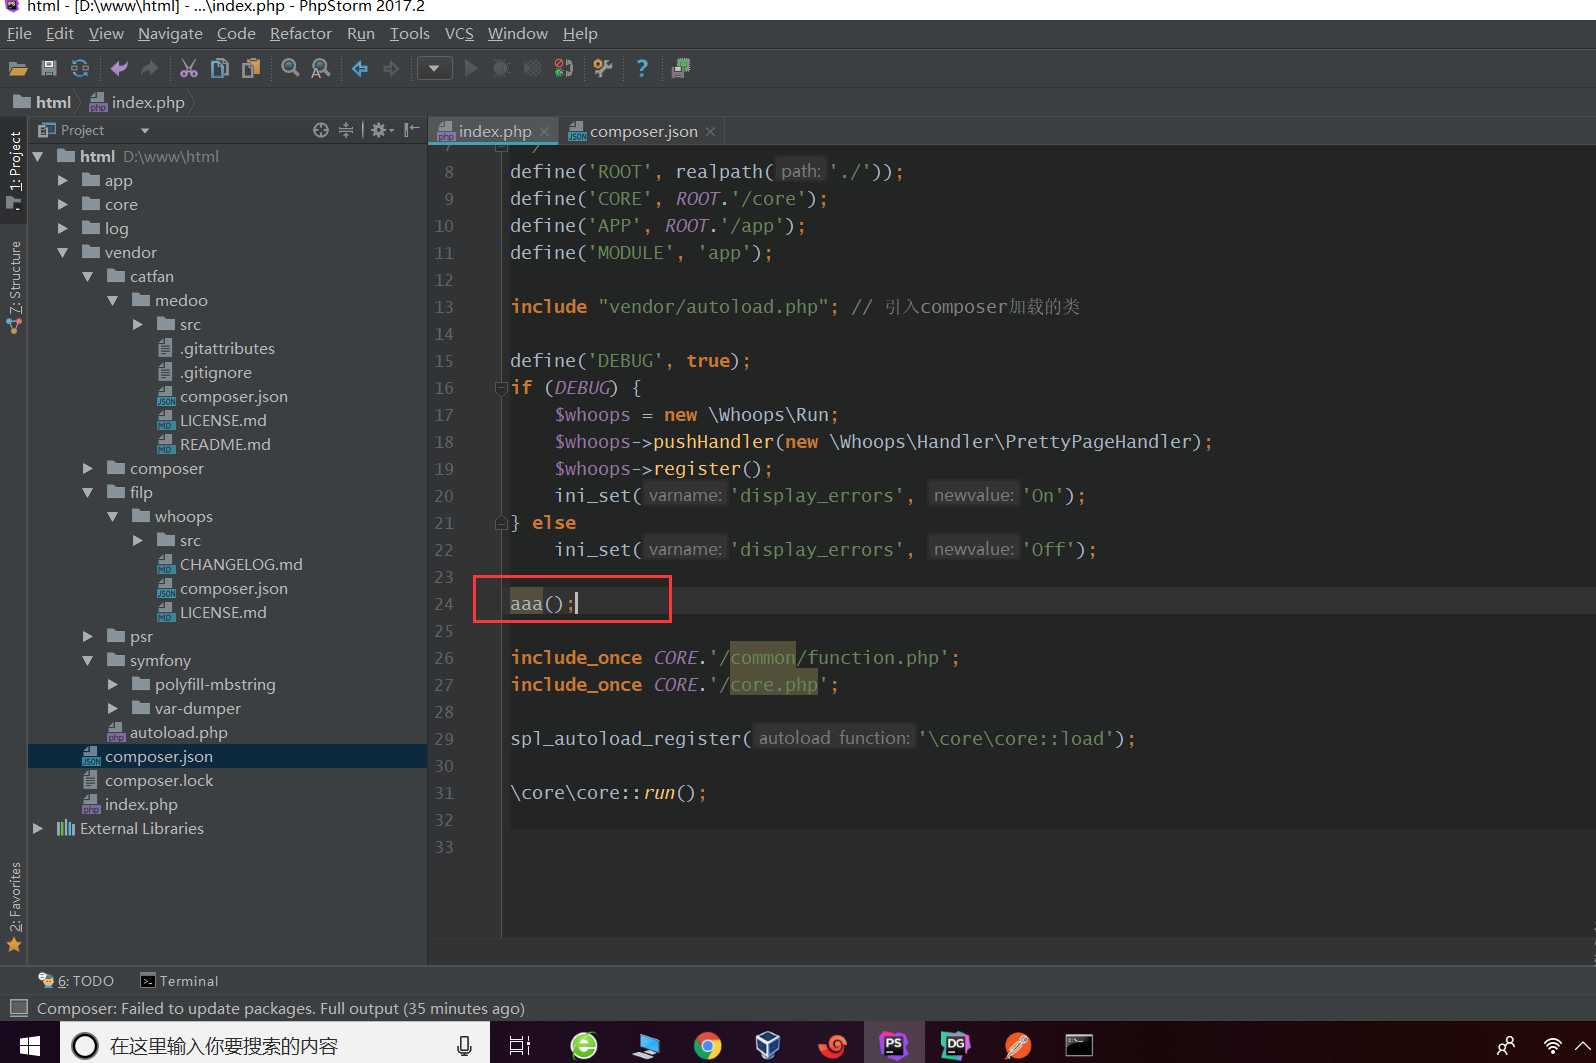Image resolution: width=1596 pixels, height=1063 pixels.
Task: Click the last toolbar icon after Help
Action: [681, 68]
